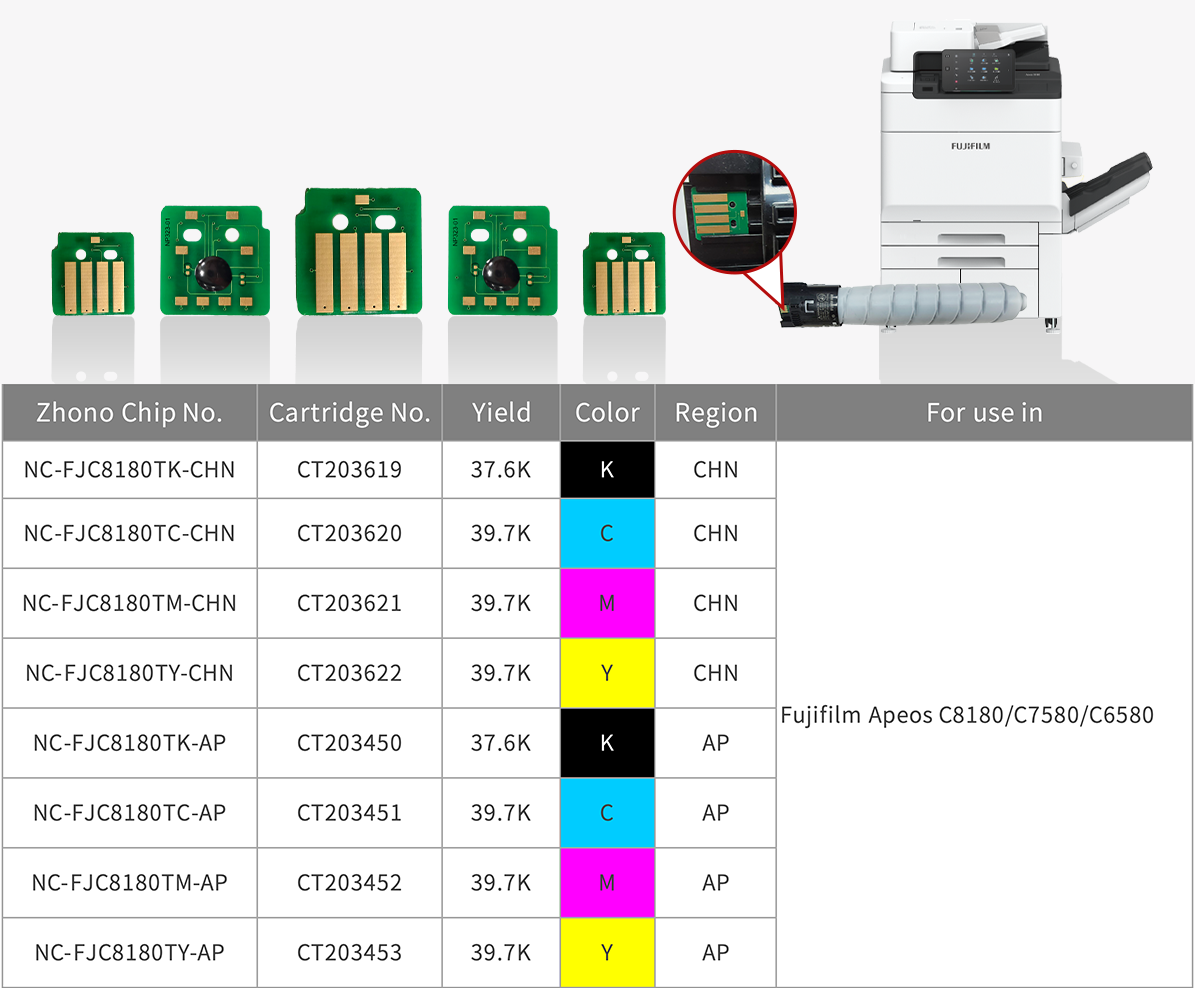Viewport: 1195px width, 988px height.
Task: Click the NC-FJC8180TY-AP chip number cell
Action: 130,953
